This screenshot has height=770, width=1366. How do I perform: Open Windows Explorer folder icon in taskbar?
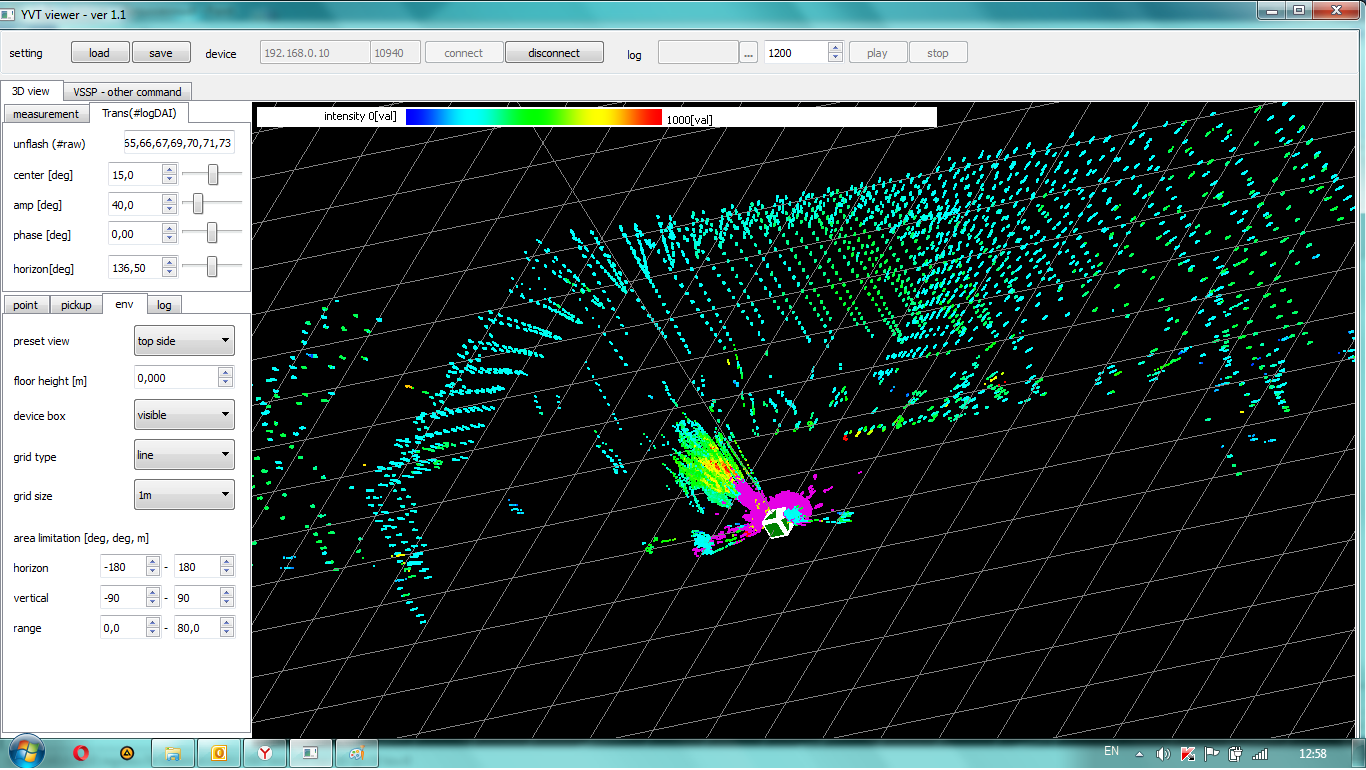pos(172,752)
